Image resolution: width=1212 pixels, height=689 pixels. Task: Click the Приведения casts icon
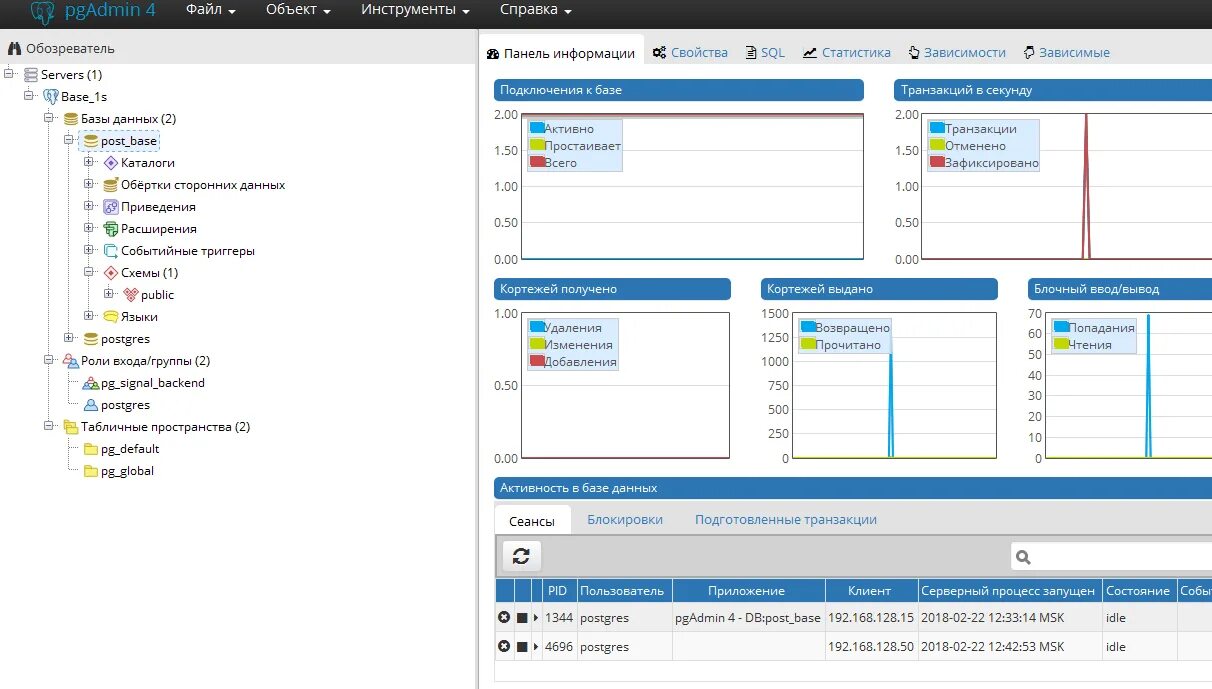click(x=110, y=207)
